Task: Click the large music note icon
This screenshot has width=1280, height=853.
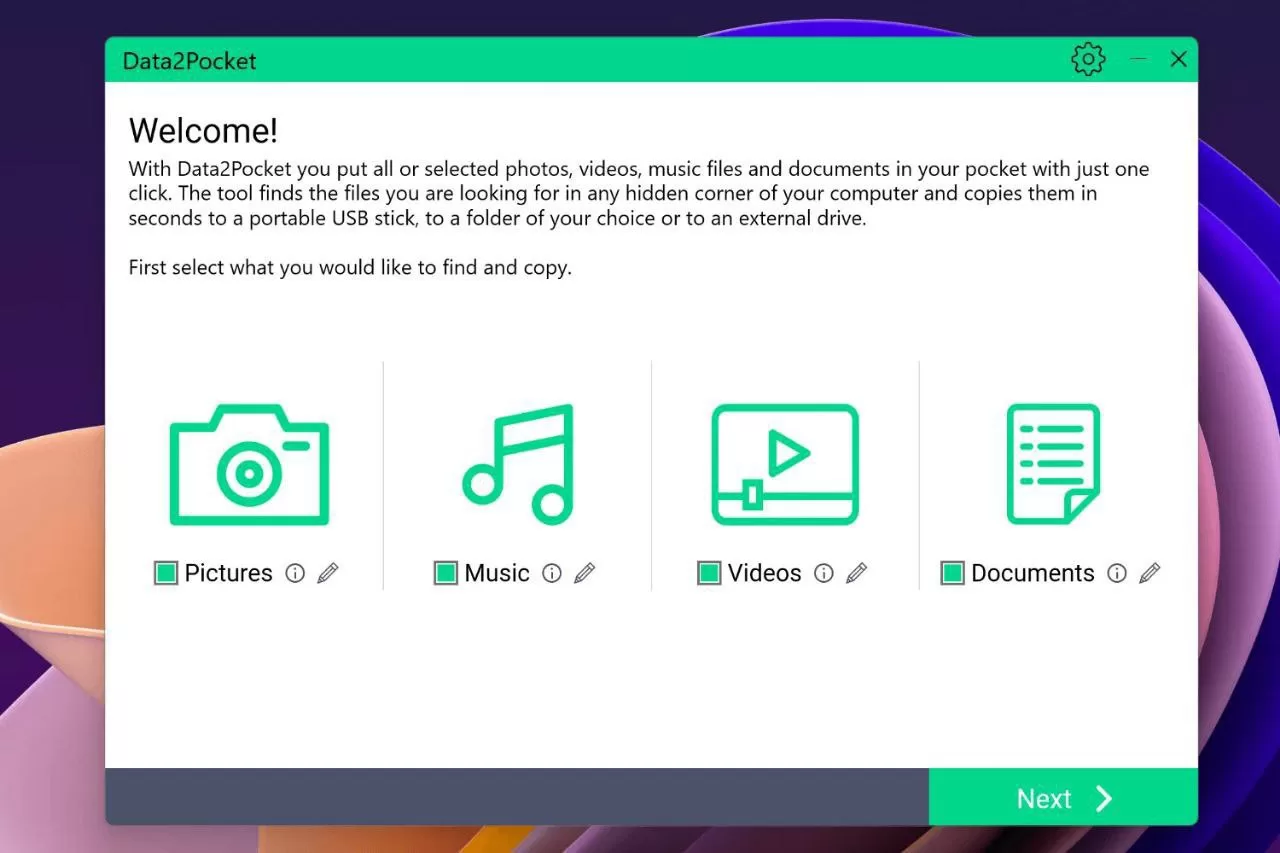Action: [x=518, y=464]
